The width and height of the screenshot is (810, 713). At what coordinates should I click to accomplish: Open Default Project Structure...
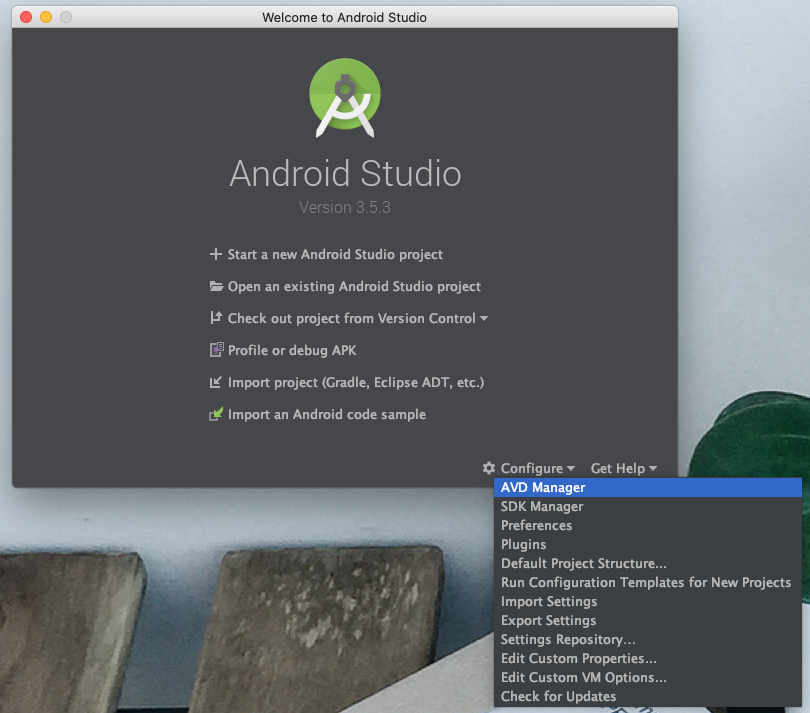click(x=648, y=563)
